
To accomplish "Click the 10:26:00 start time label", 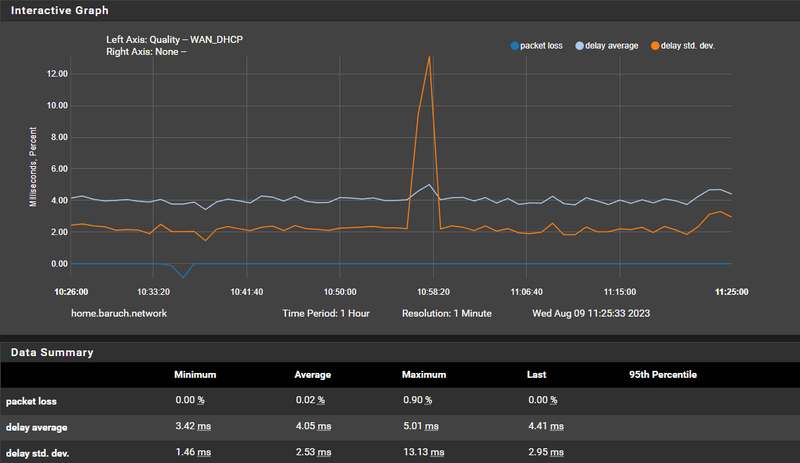I will click(71, 292).
